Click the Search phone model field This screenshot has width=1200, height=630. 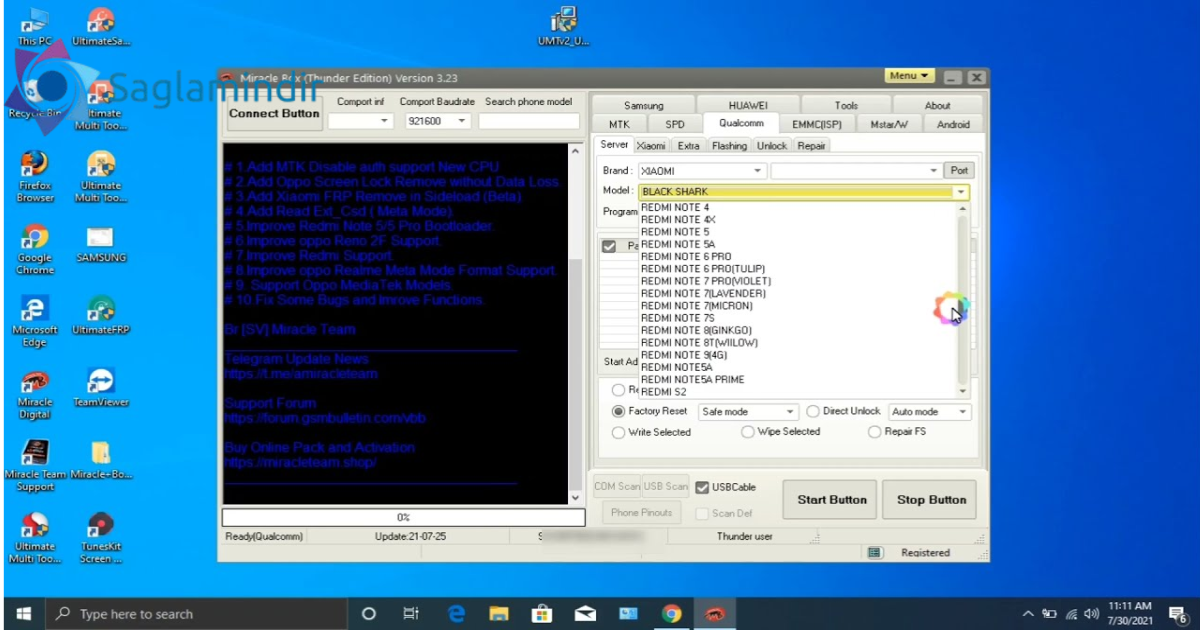click(530, 121)
